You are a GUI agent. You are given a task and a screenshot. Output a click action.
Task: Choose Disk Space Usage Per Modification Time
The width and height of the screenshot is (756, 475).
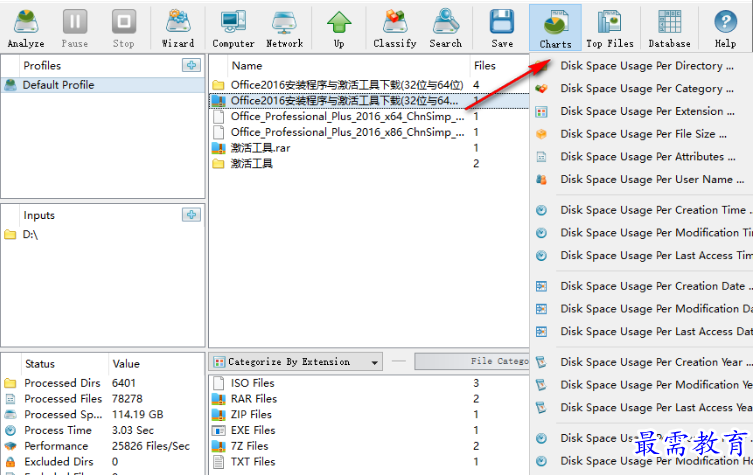[642, 233]
